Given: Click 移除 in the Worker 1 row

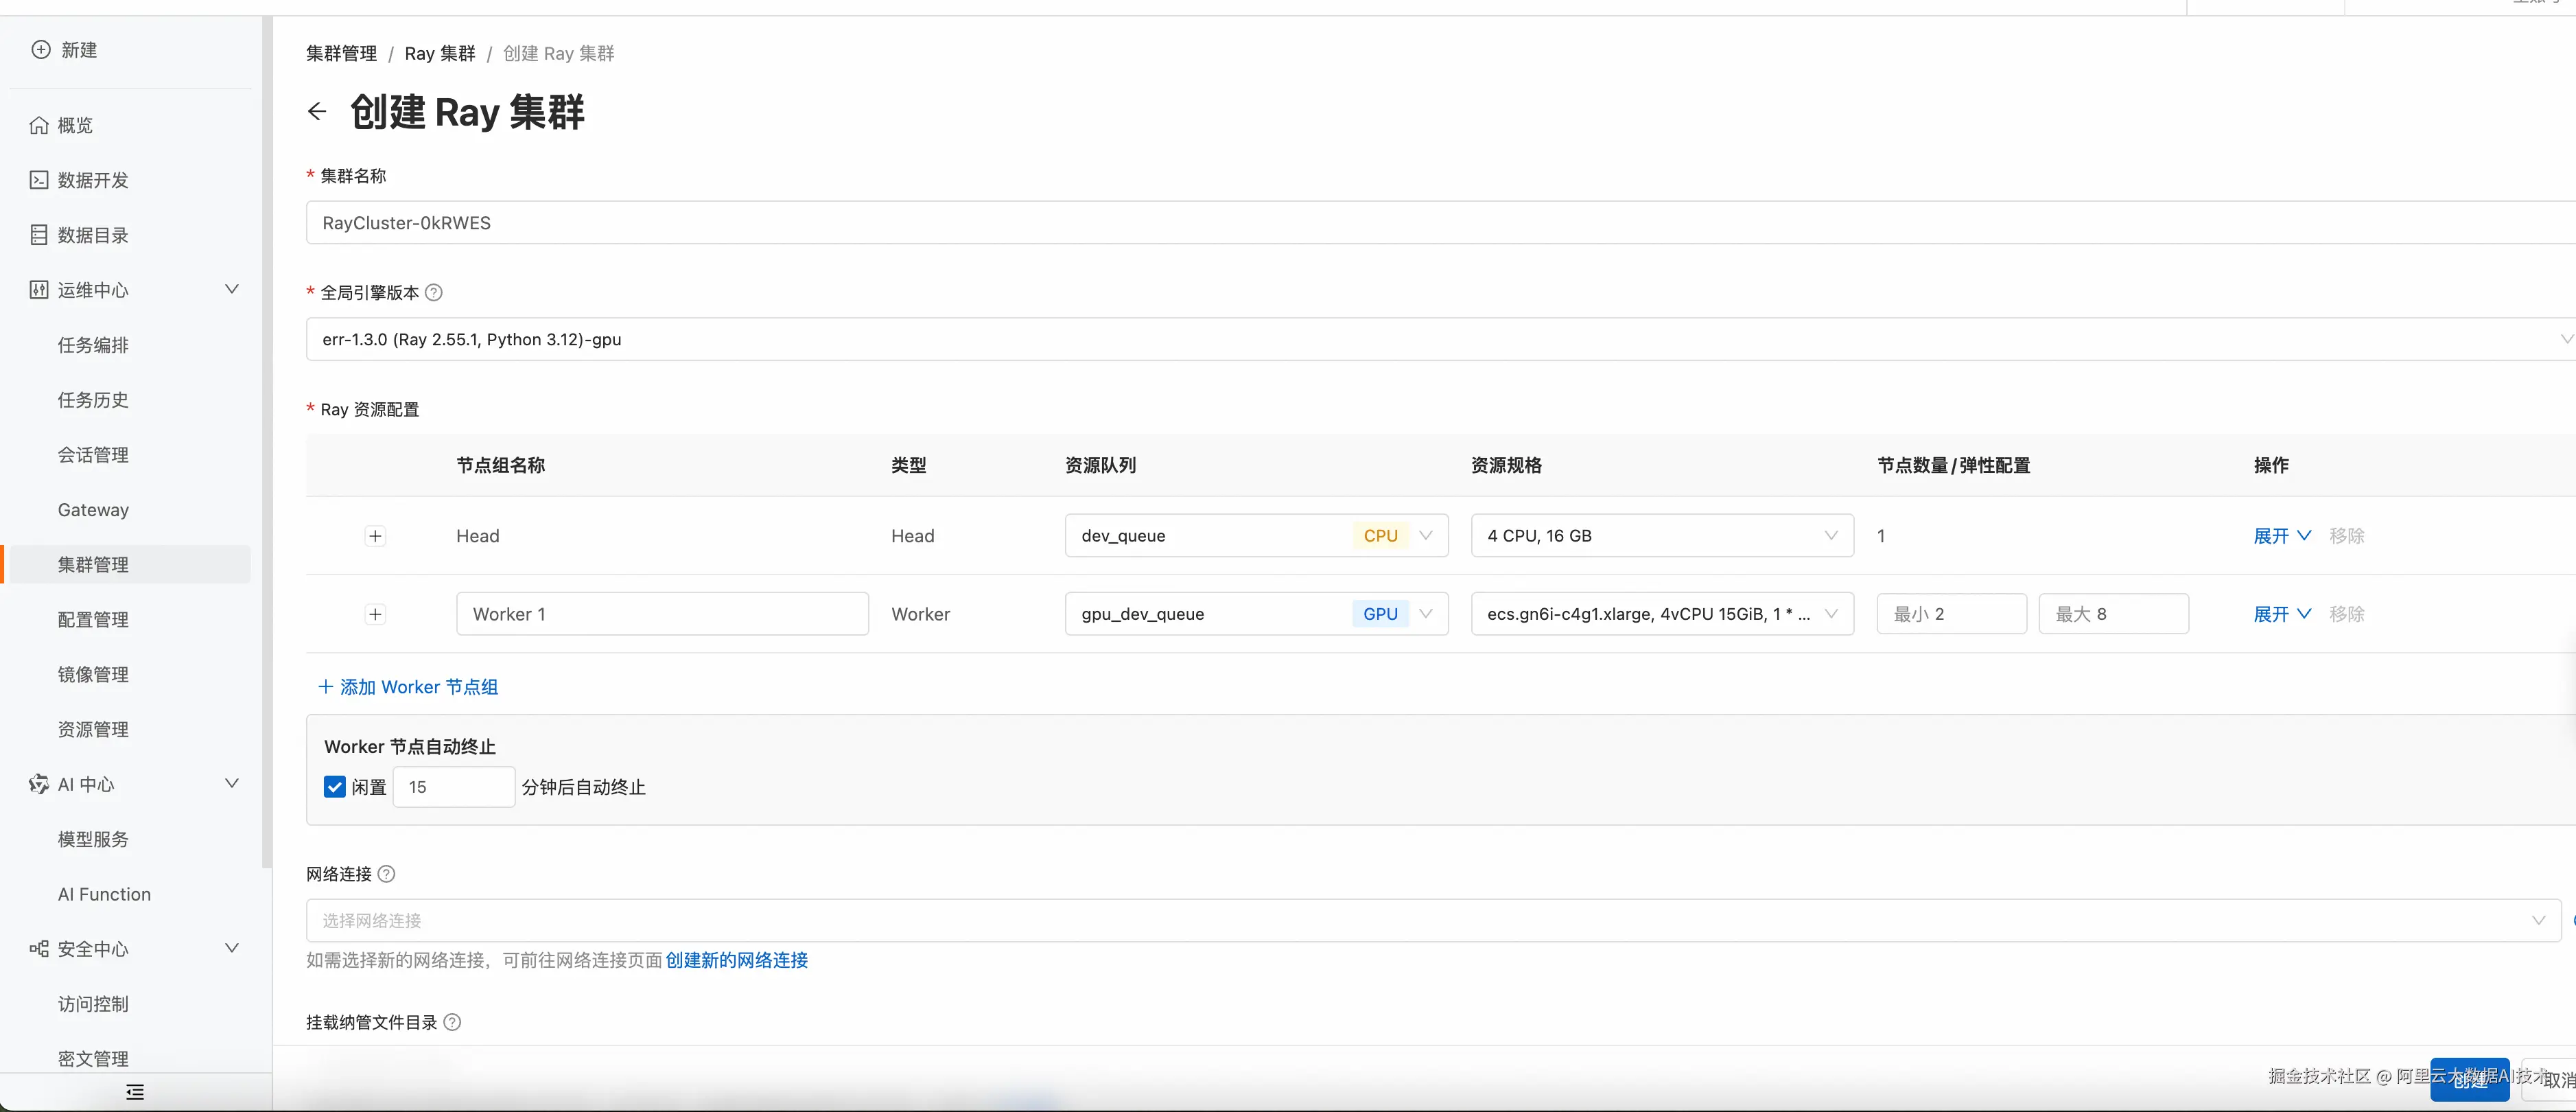Looking at the screenshot, I should 2347,614.
